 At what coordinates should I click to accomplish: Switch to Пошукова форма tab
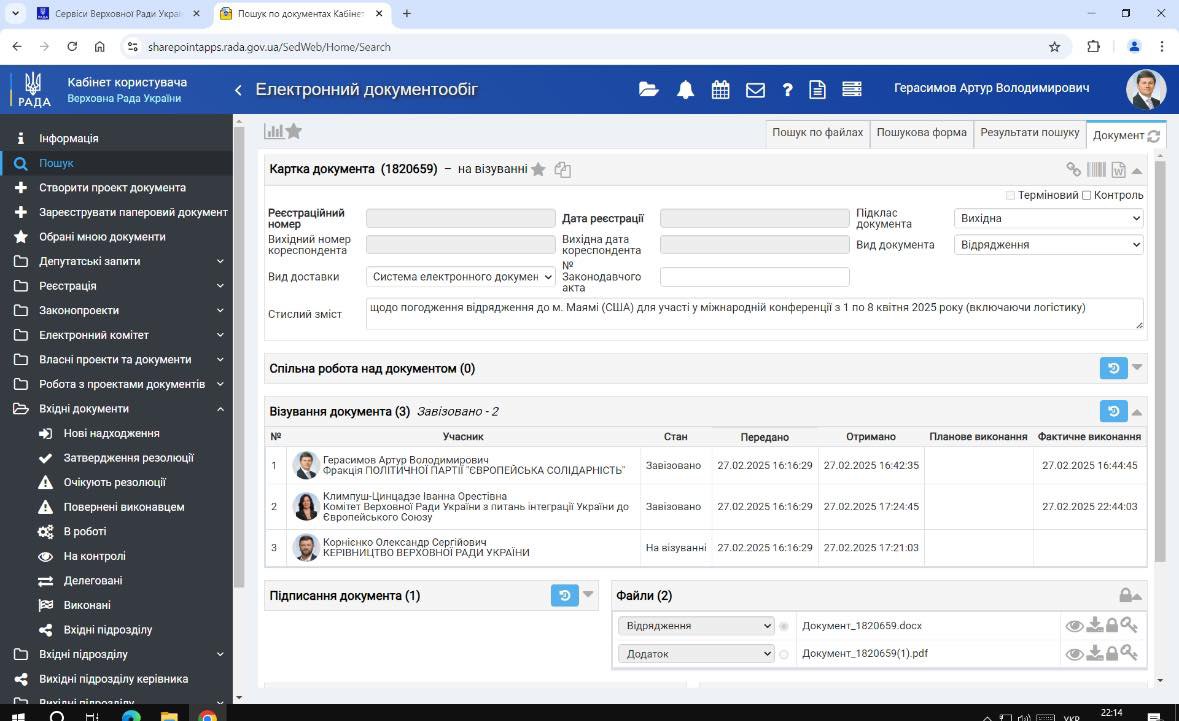pos(921,133)
